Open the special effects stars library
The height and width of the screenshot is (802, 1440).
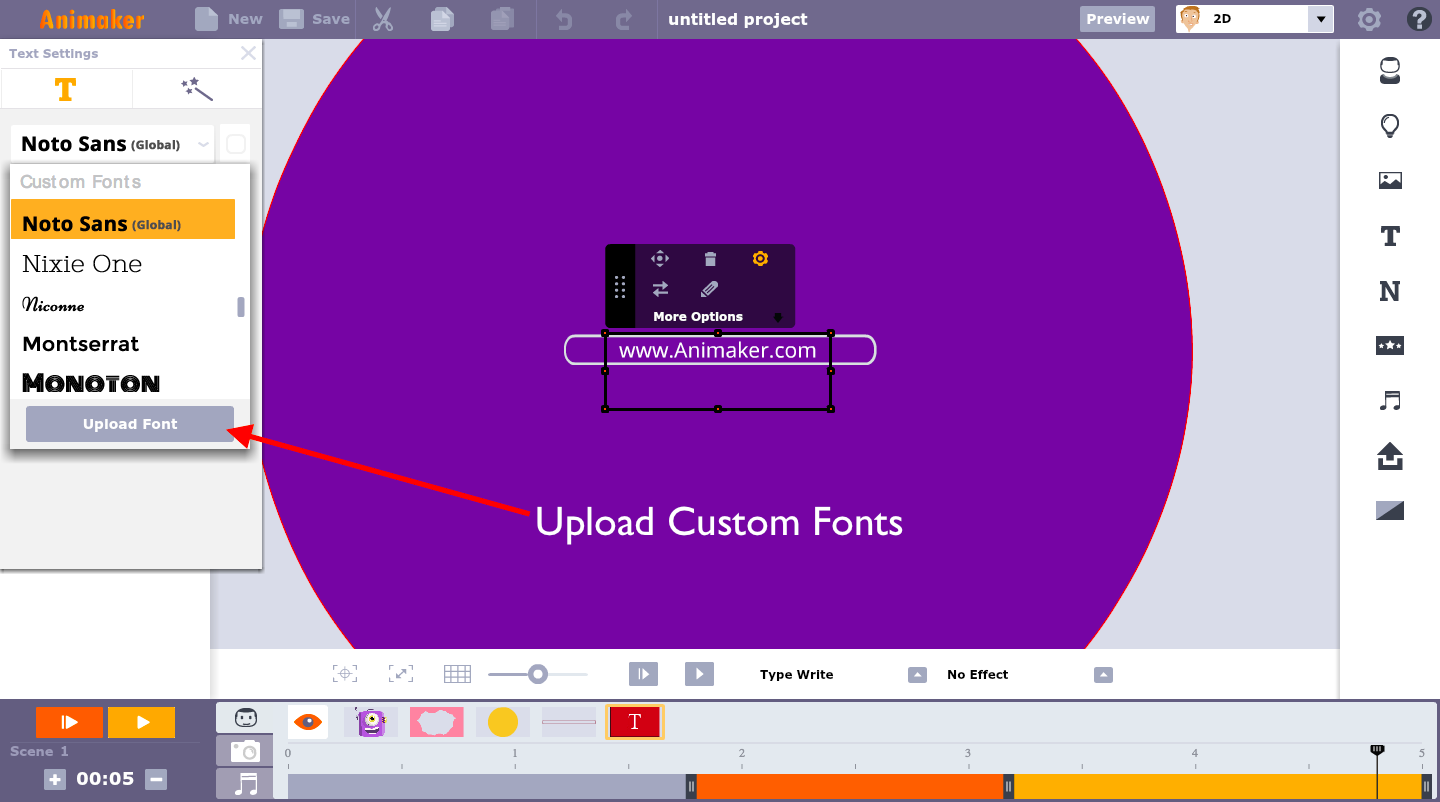coord(1390,346)
